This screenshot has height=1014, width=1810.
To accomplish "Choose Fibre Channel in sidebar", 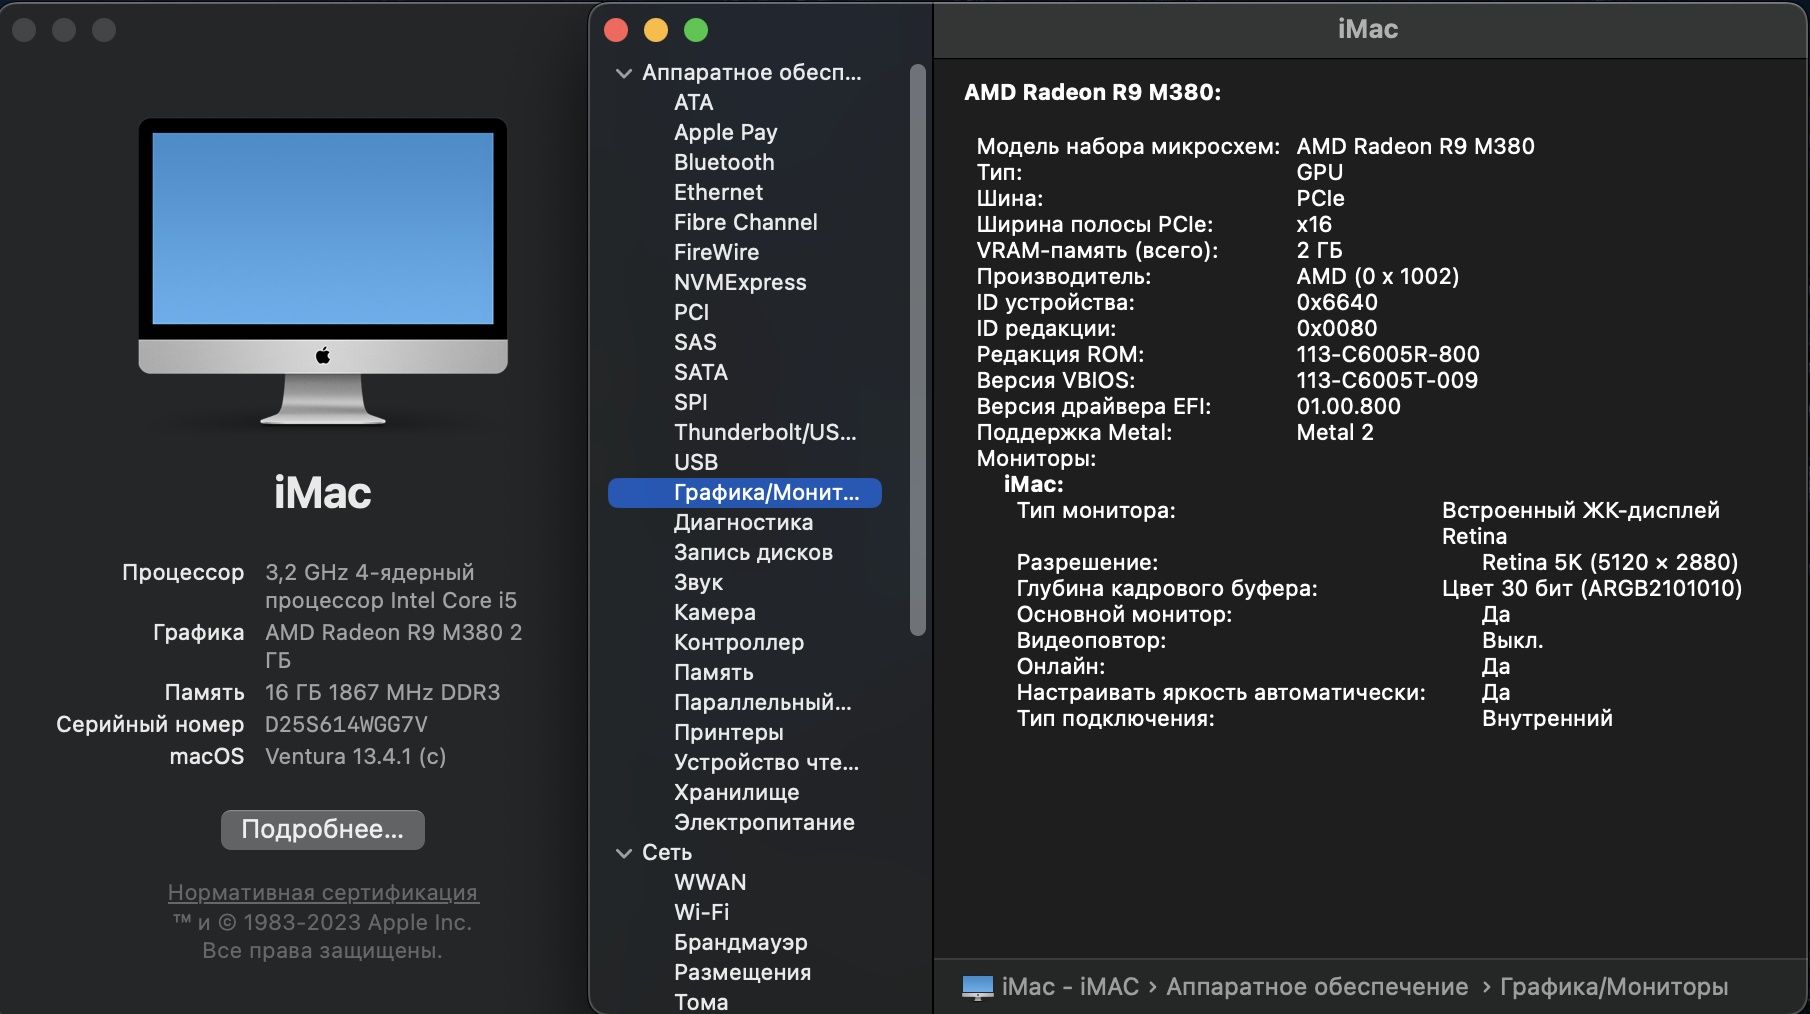I will (x=745, y=222).
